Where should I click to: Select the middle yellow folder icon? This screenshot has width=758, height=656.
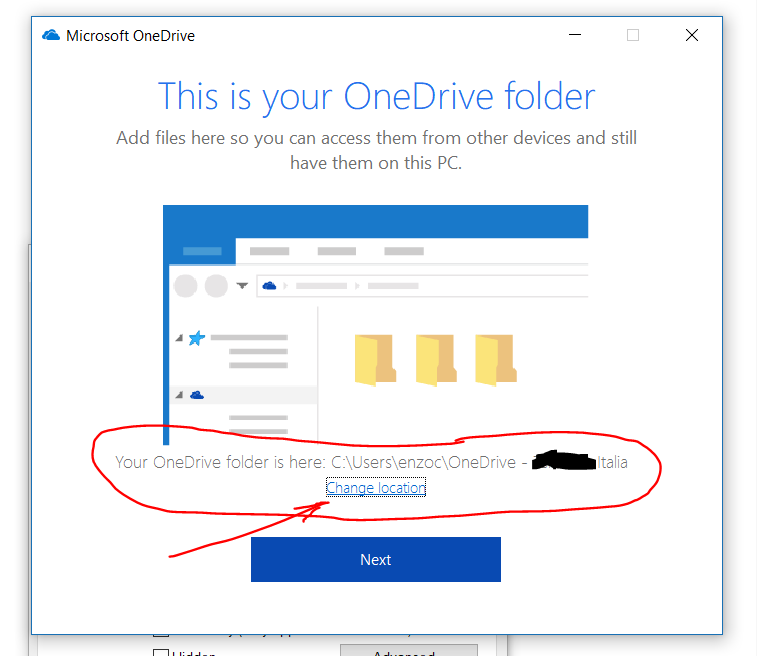click(x=435, y=360)
